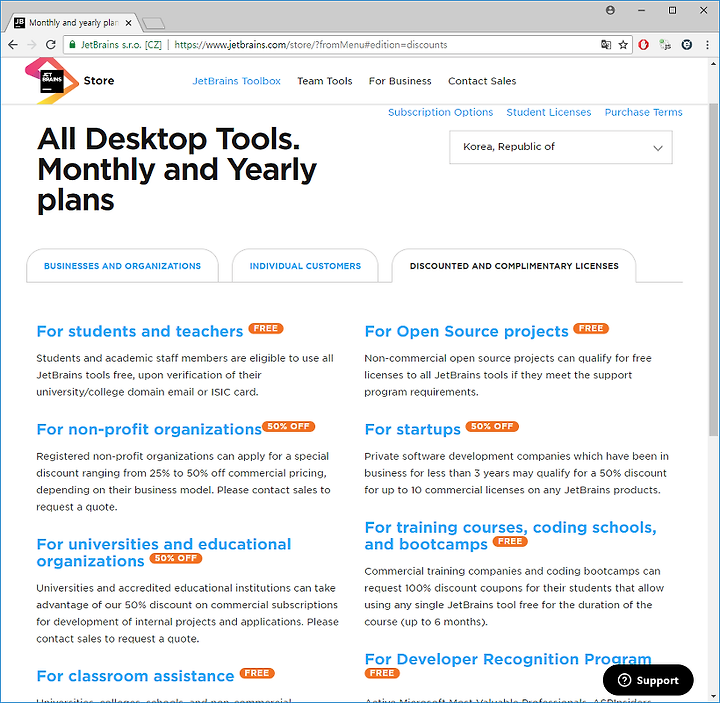This screenshot has width=720, height=703.
Task: Click the JetBrains logo in header
Action: pyautogui.click(x=51, y=81)
